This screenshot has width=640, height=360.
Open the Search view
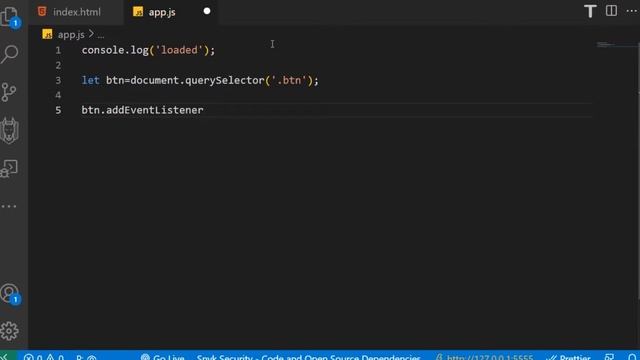[x=10, y=54]
